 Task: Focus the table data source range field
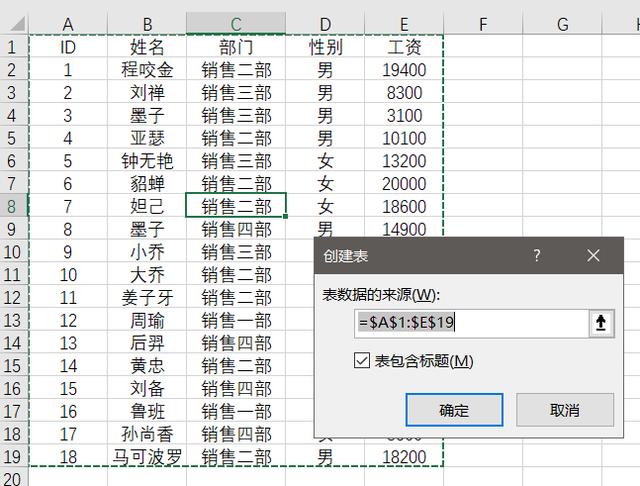click(471, 323)
